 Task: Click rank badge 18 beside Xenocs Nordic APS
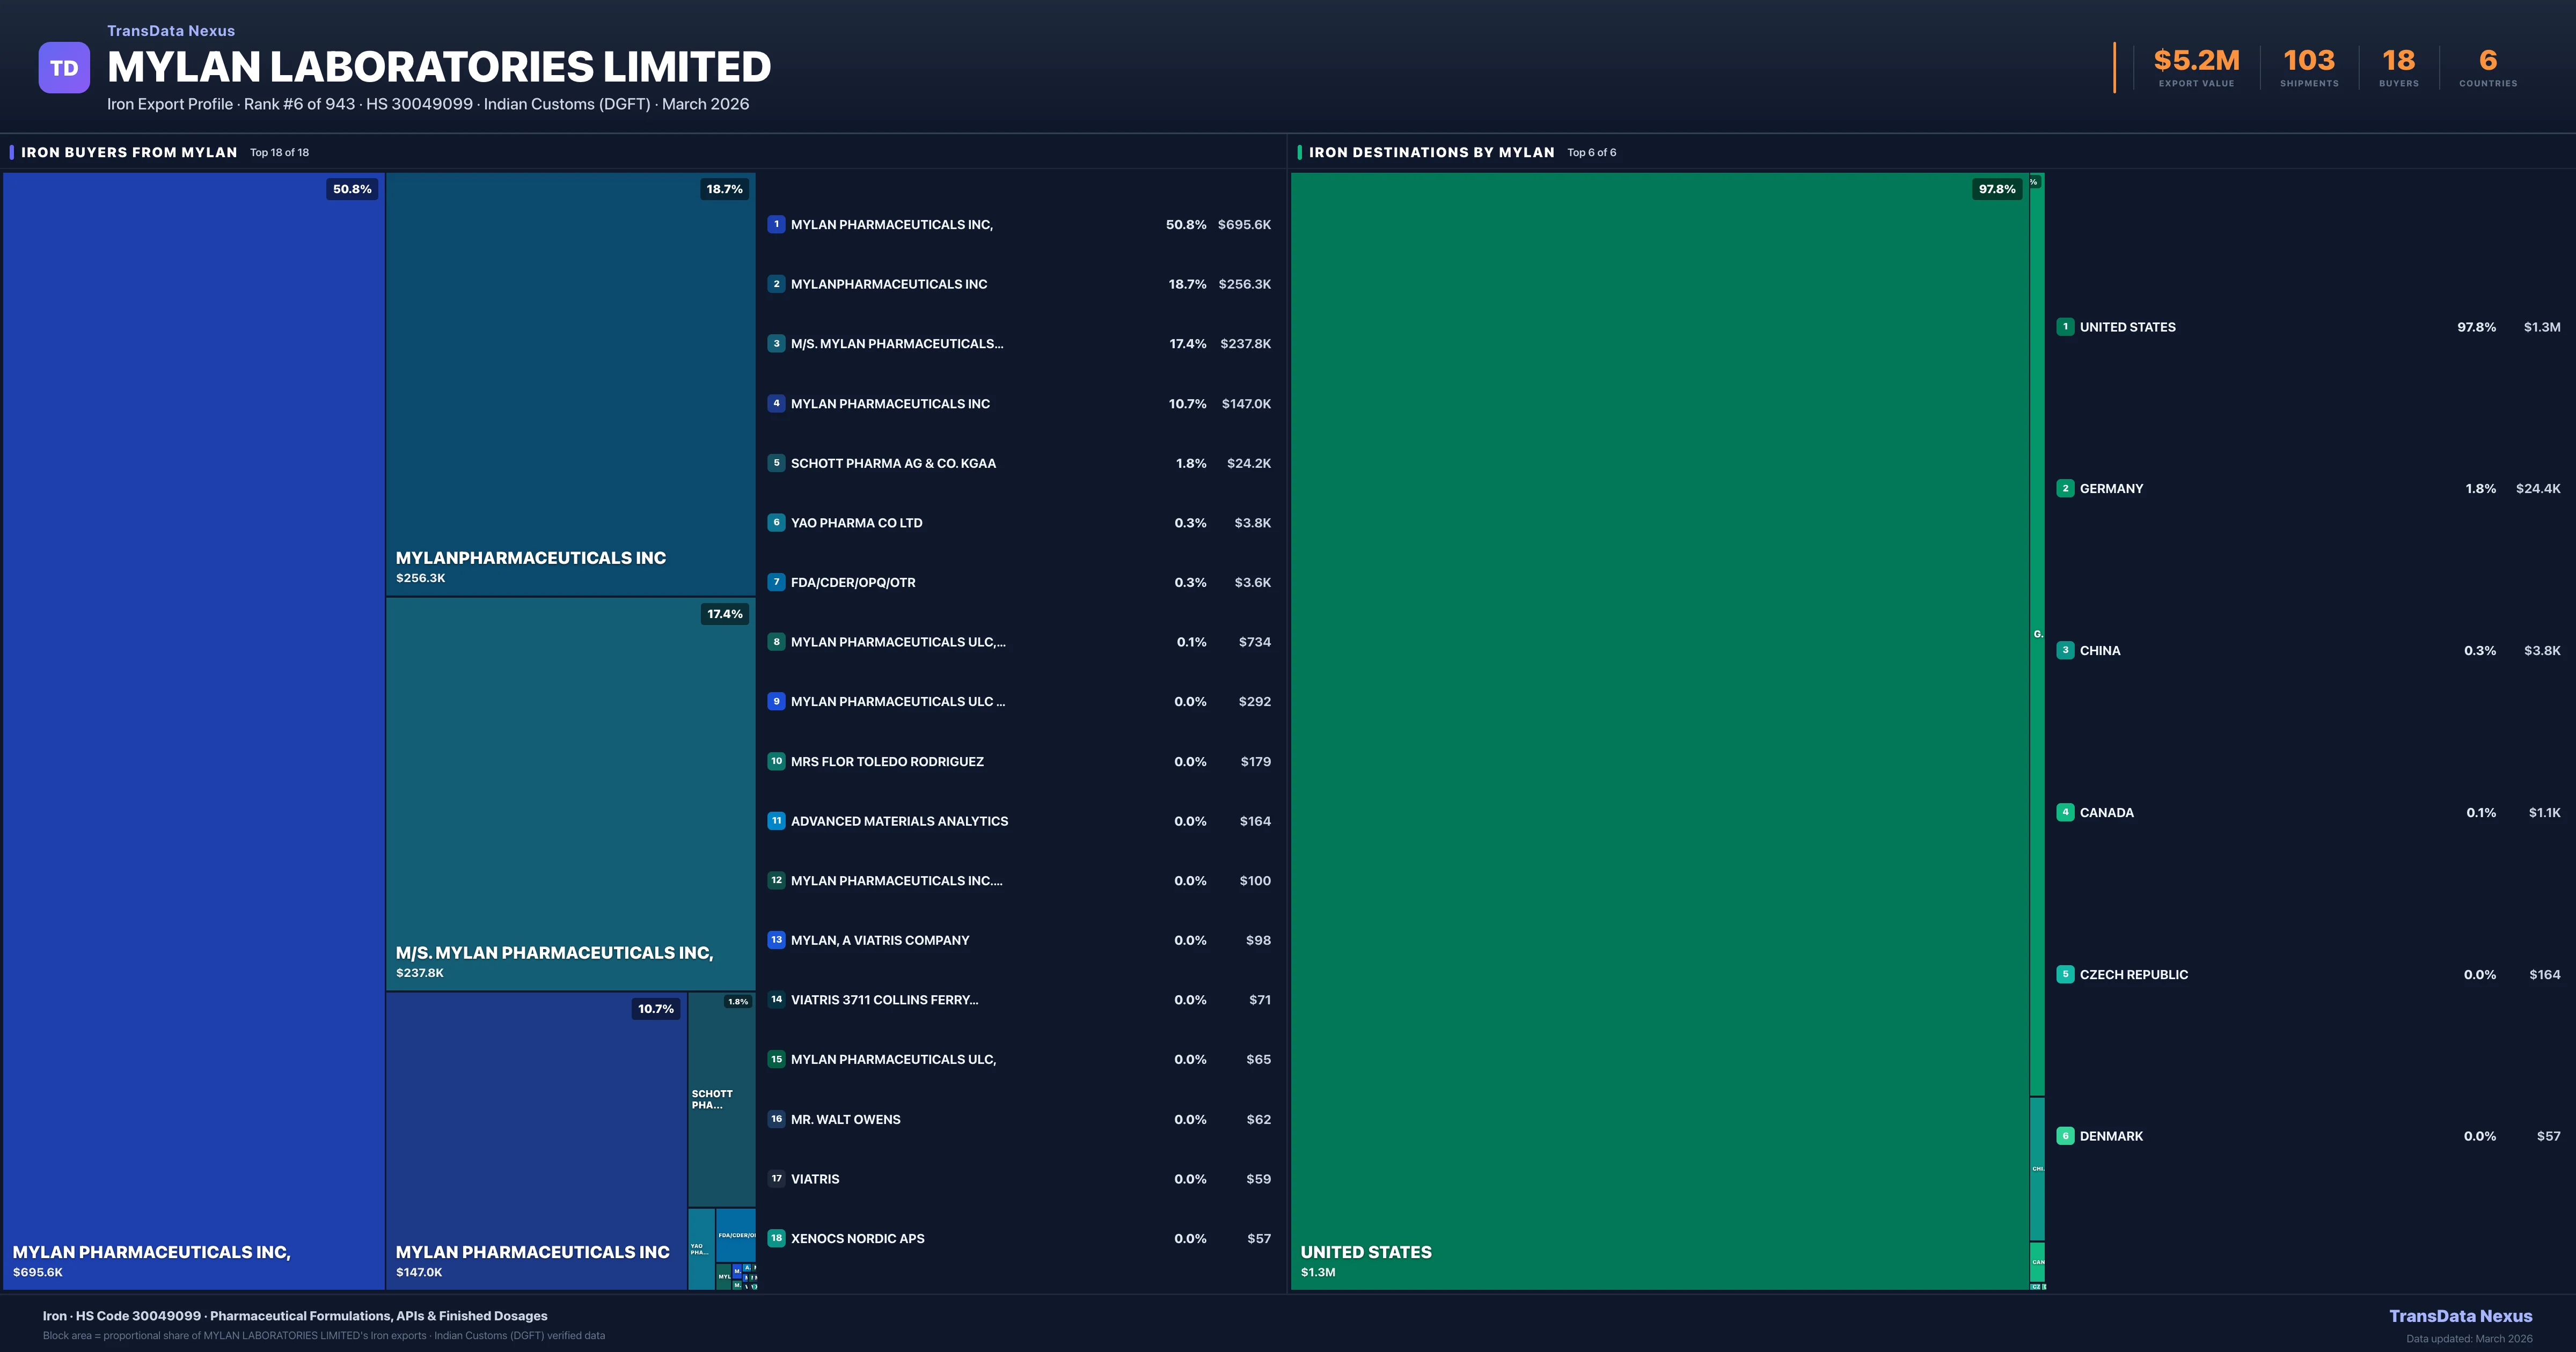tap(776, 1238)
